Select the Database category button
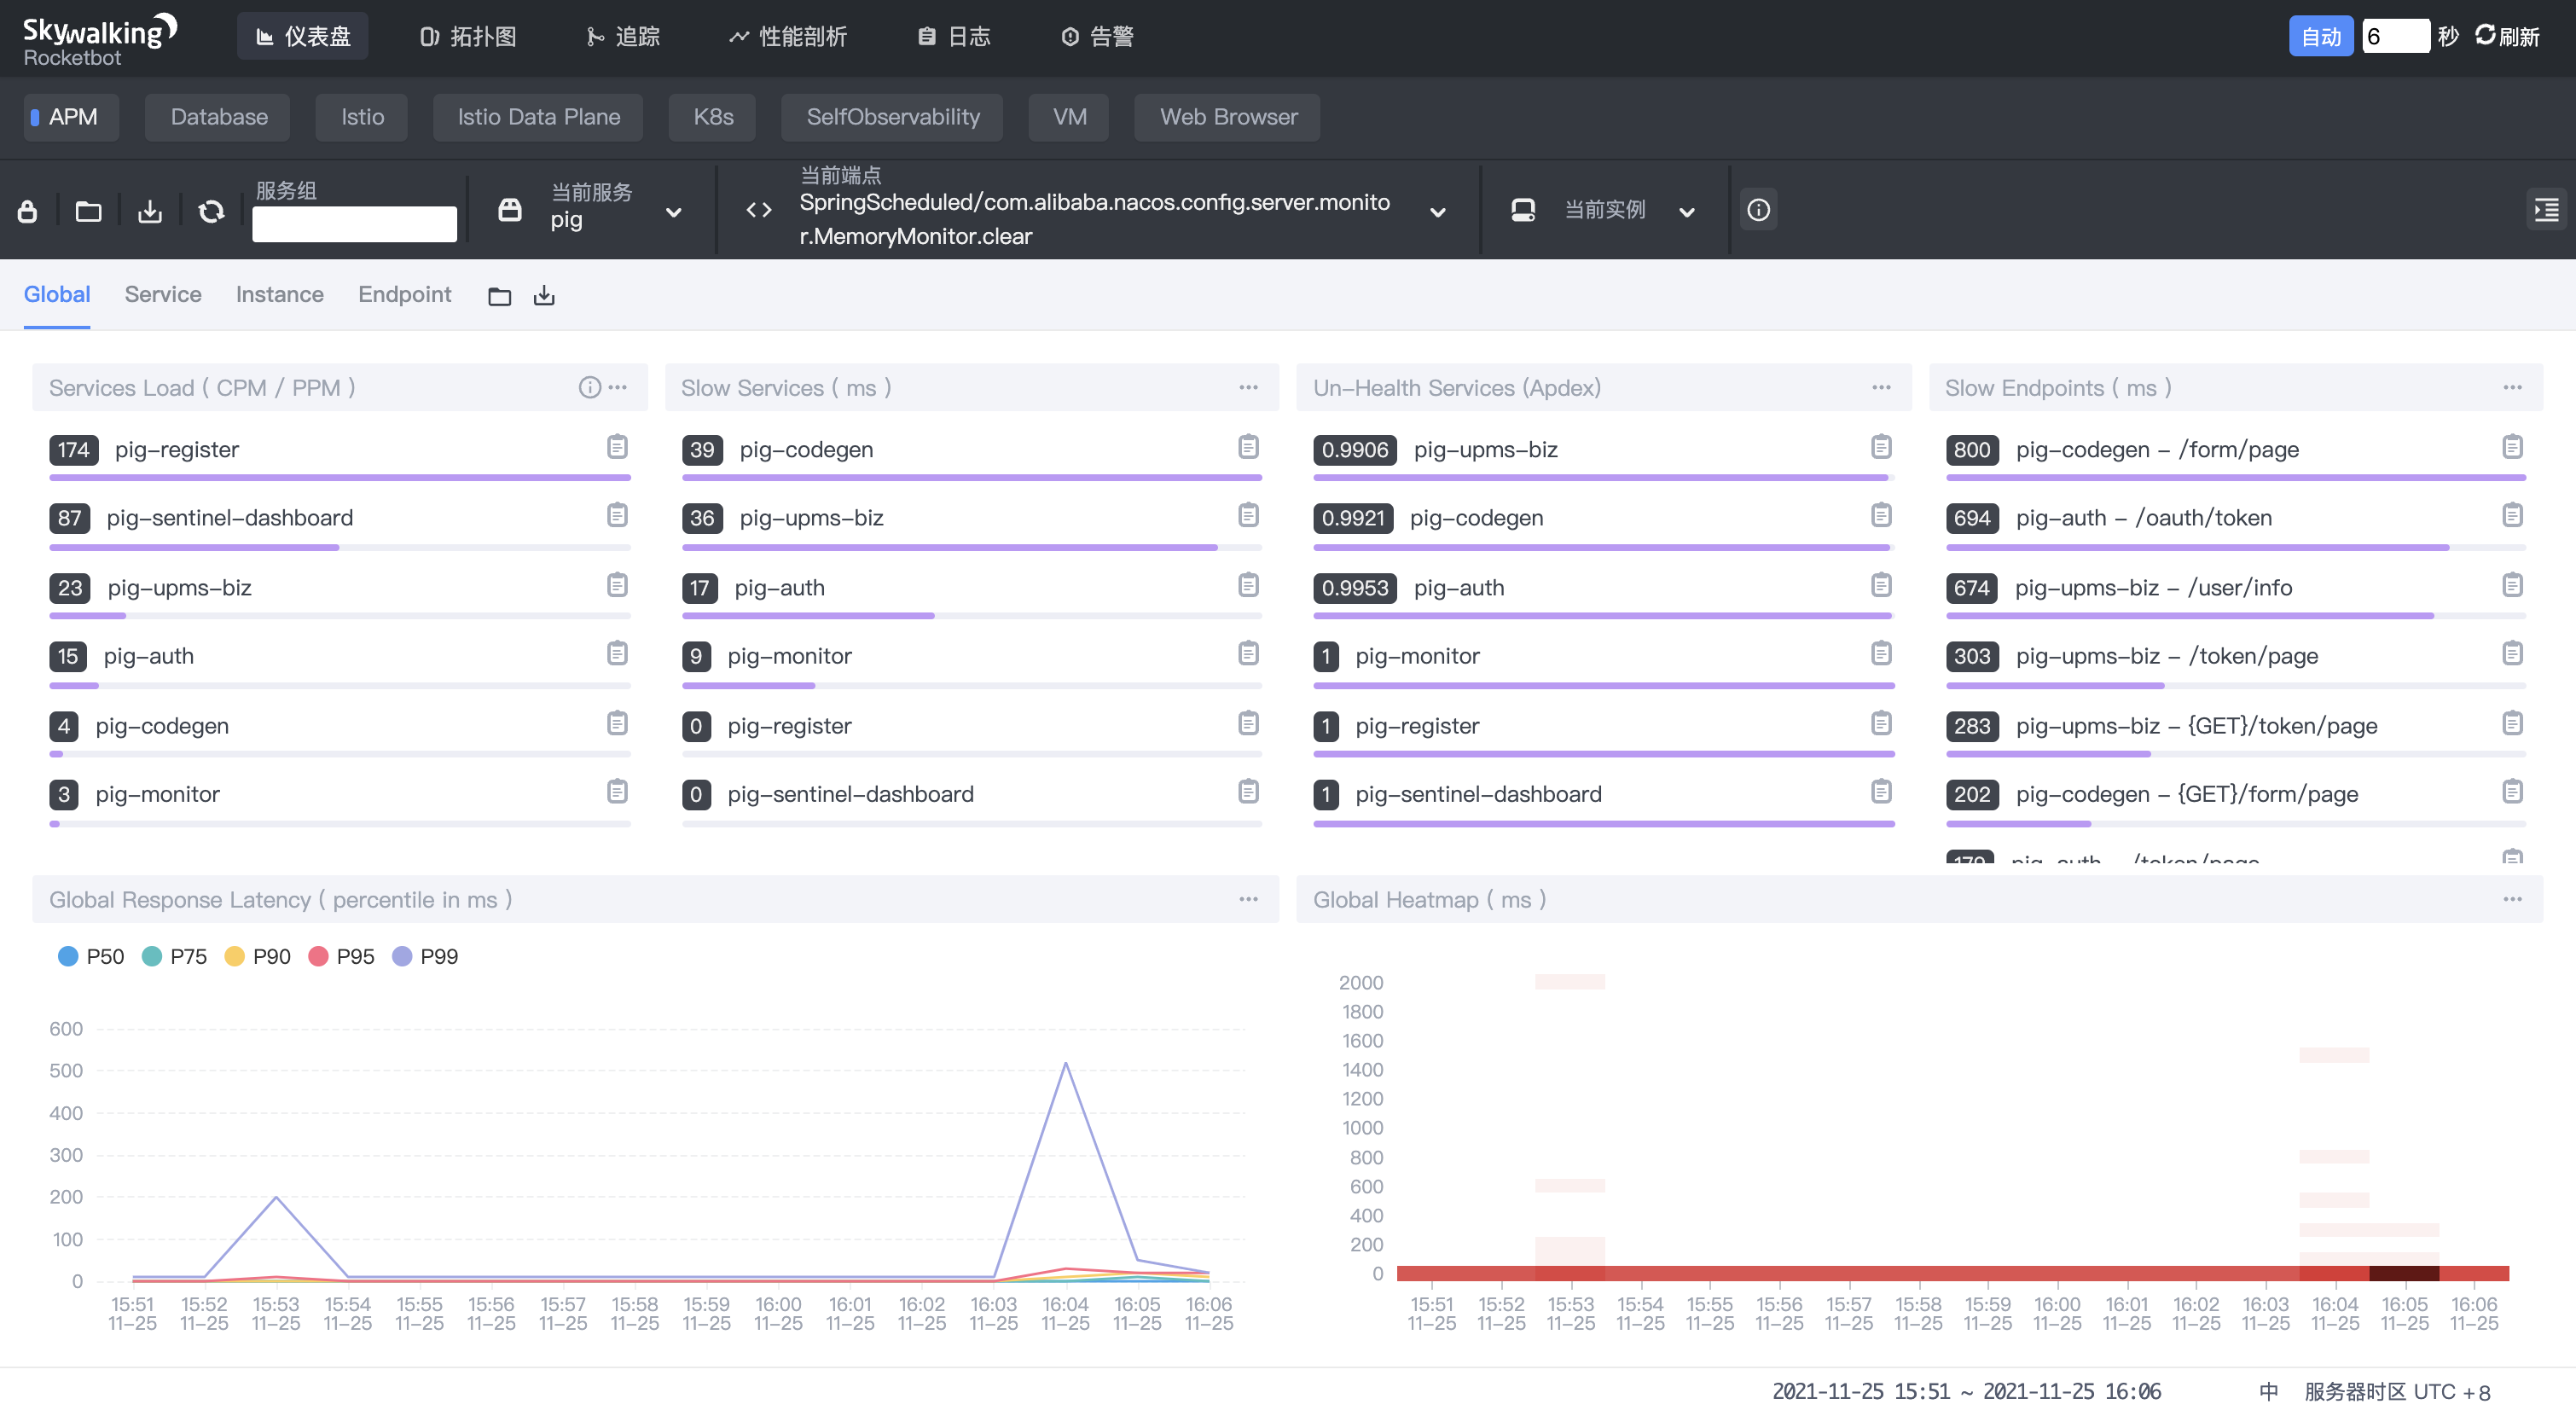 [217, 117]
